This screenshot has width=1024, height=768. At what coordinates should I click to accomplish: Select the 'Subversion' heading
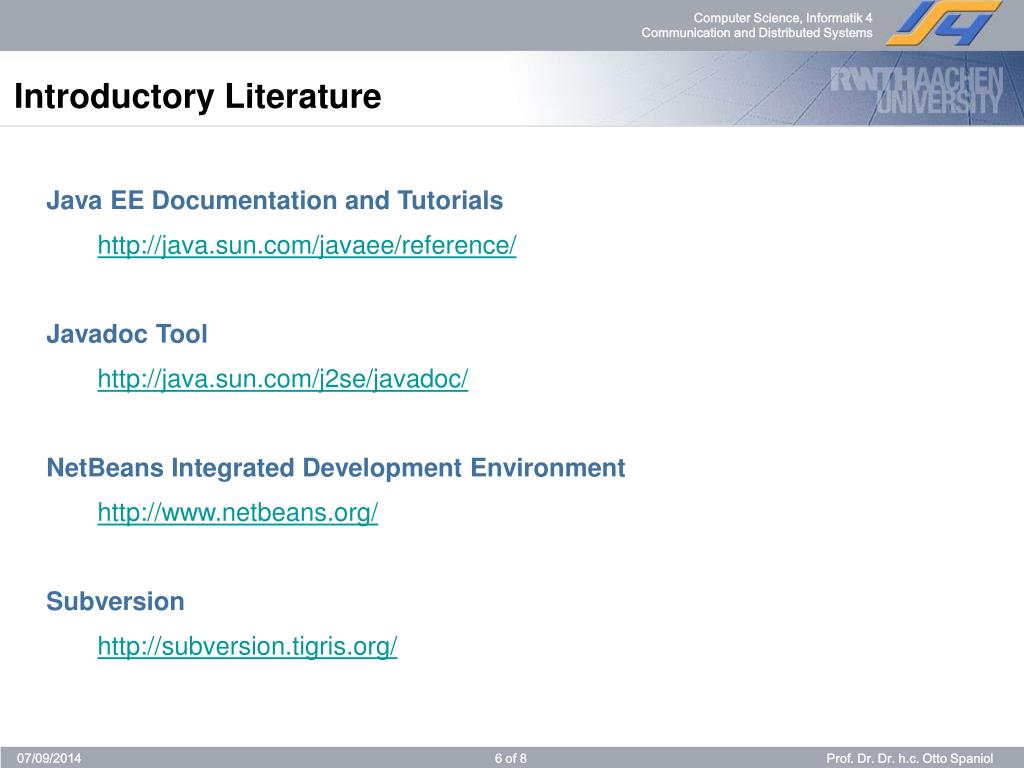pos(115,601)
